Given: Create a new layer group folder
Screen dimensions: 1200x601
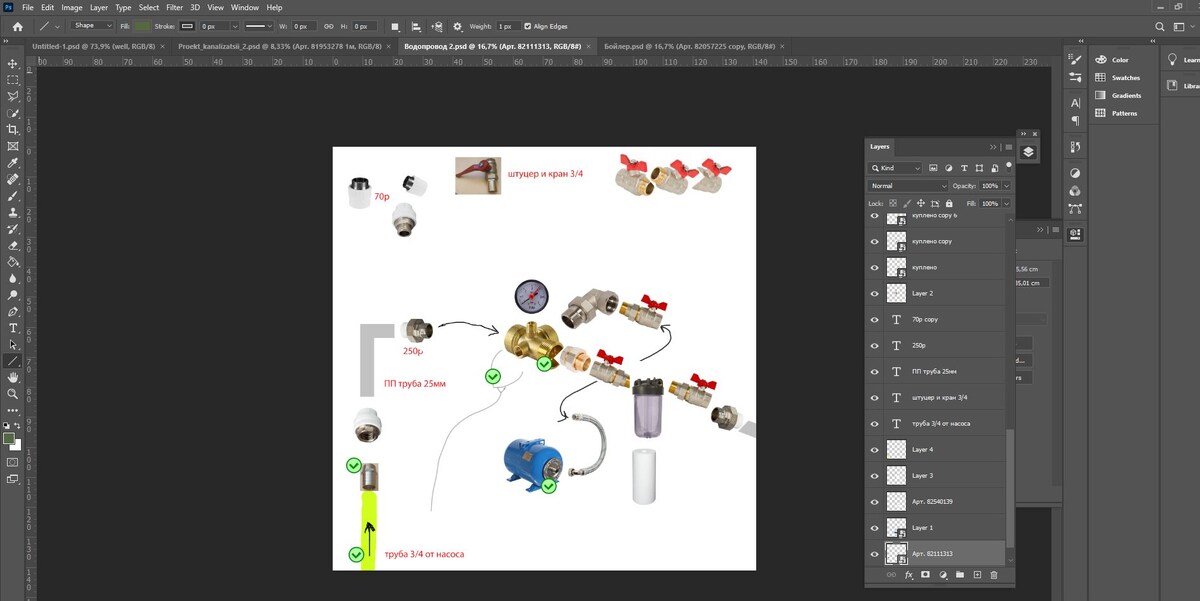Looking at the screenshot, I should [960, 575].
